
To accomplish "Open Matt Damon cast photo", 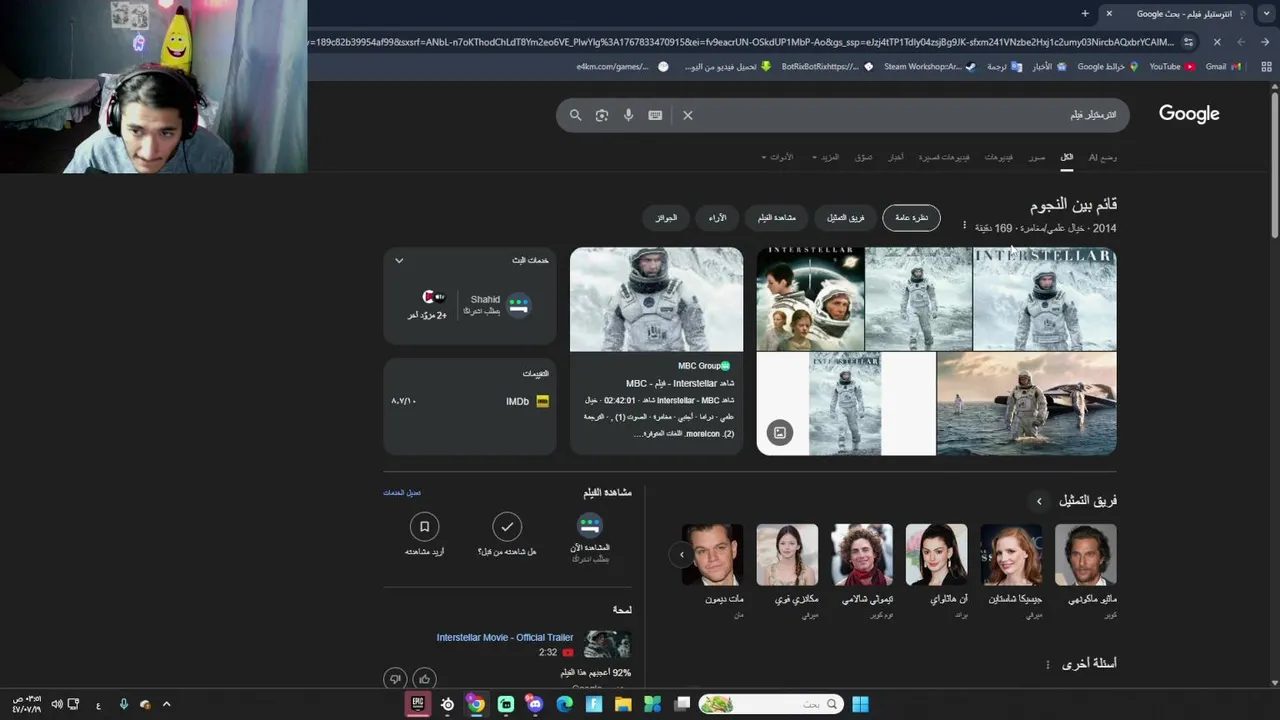I will (x=713, y=555).
